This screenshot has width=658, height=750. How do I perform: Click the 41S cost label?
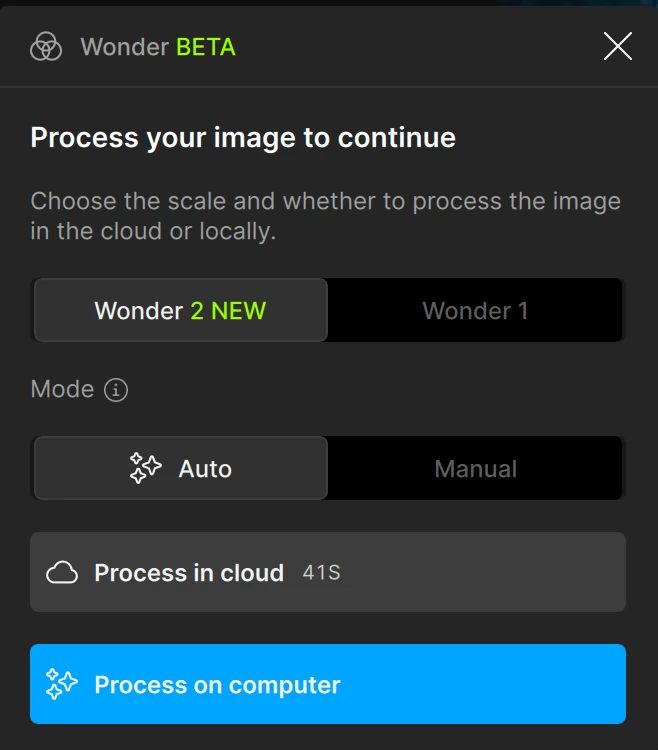pyautogui.click(x=321, y=574)
